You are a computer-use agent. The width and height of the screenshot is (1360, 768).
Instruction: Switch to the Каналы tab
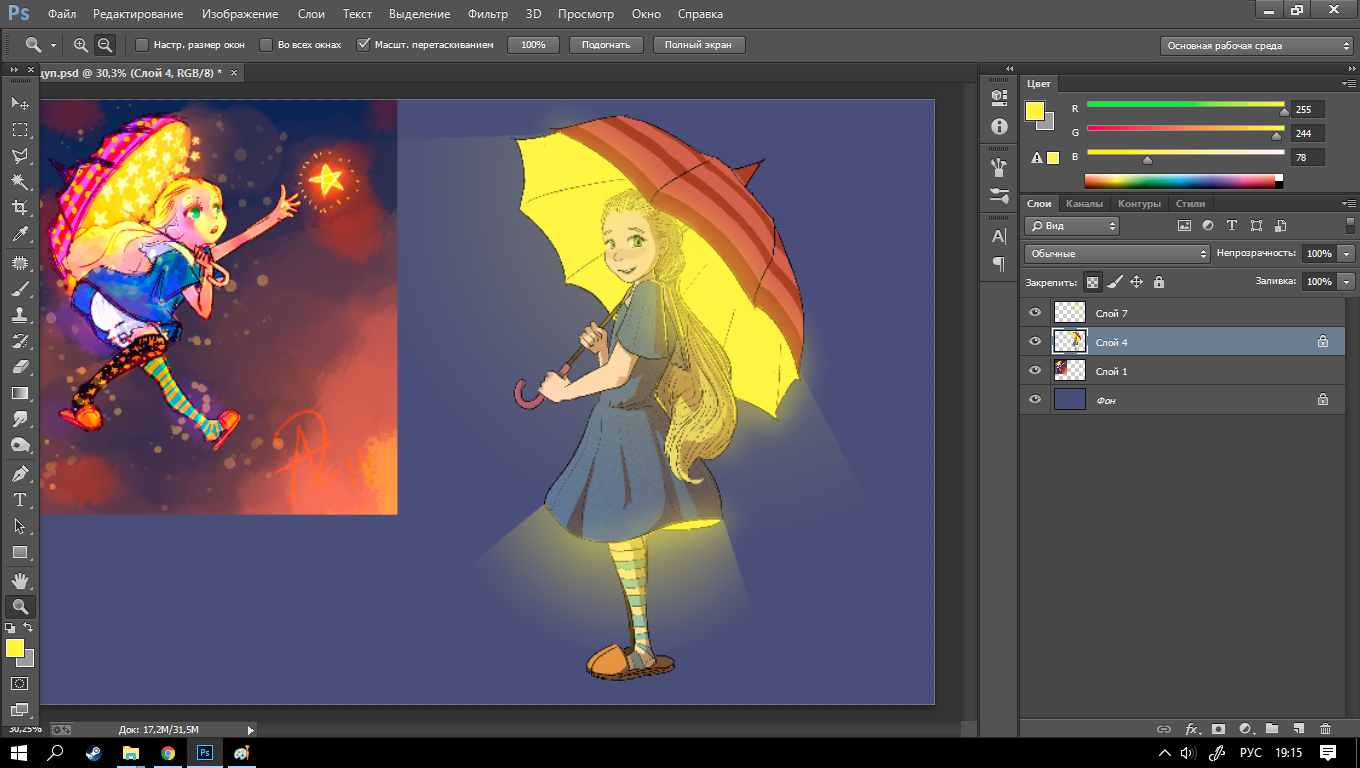pos(1084,203)
